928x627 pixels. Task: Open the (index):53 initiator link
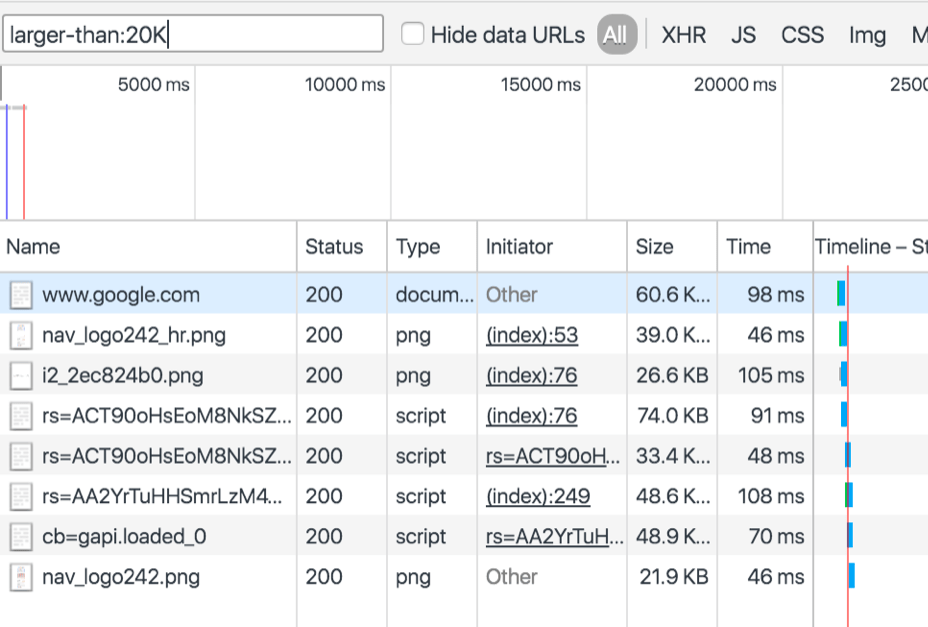tap(531, 335)
